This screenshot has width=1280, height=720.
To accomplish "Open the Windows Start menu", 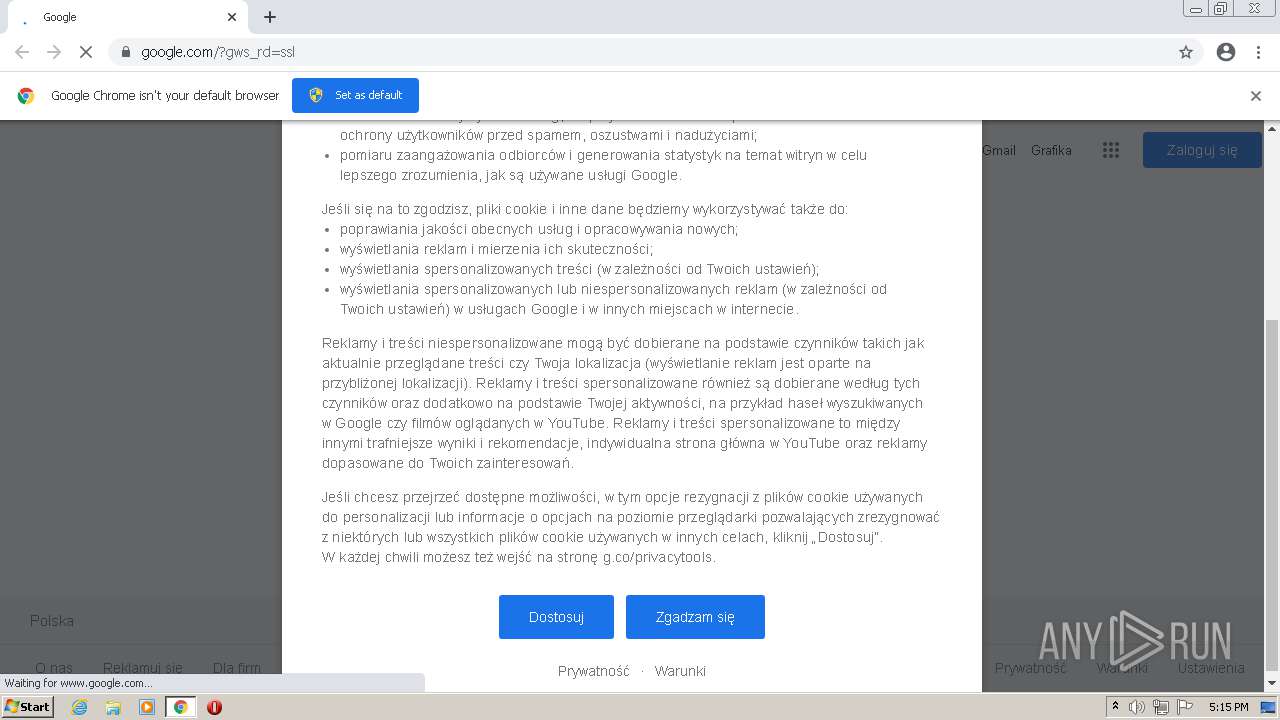I will (x=27, y=707).
